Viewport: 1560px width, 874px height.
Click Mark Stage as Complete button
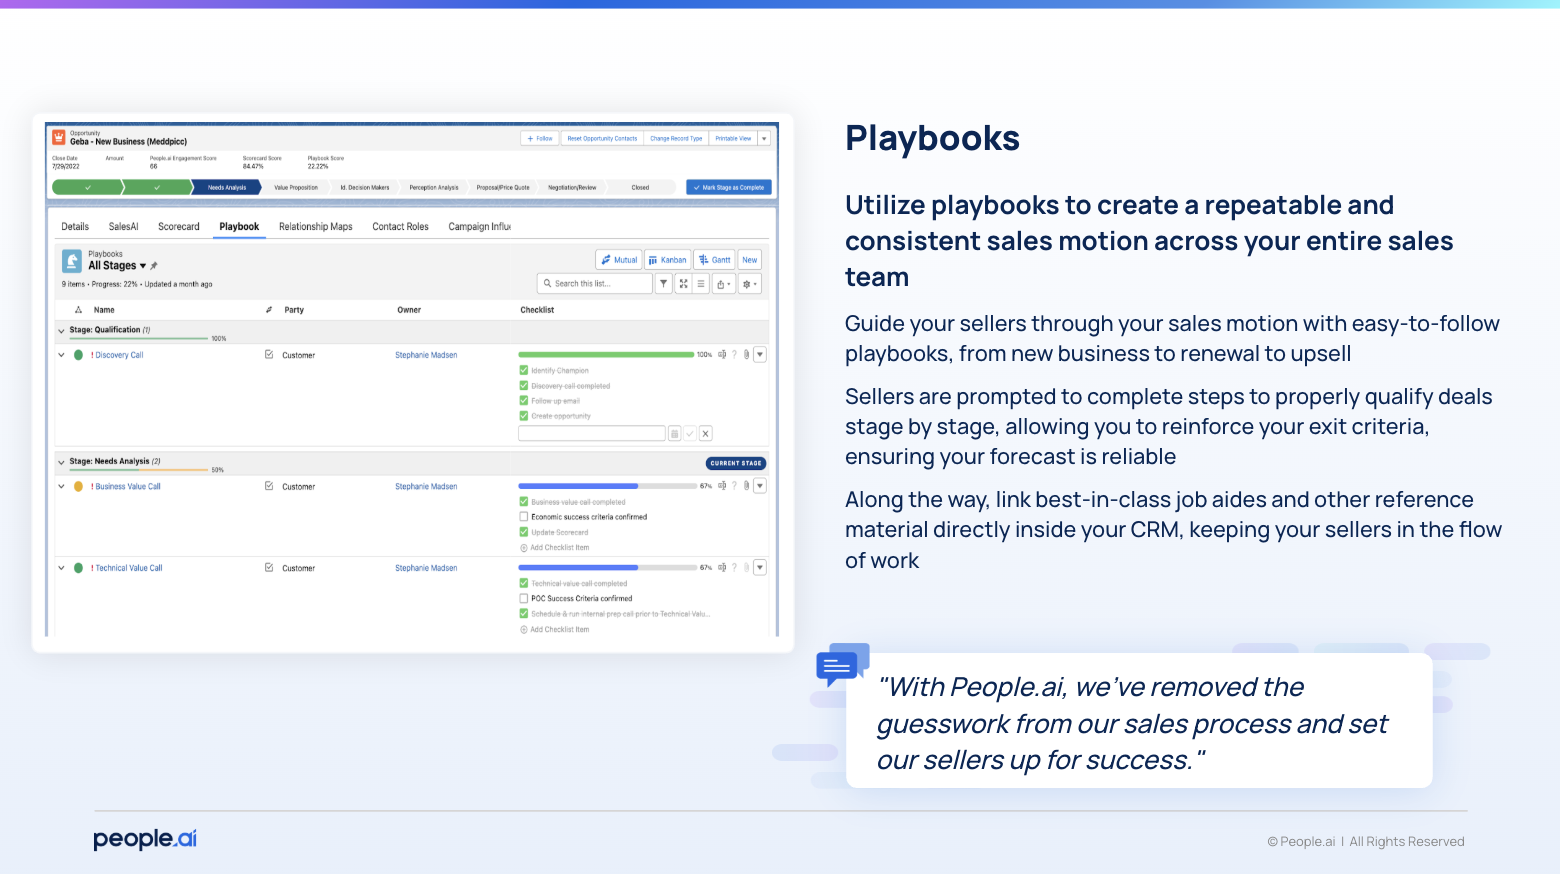coord(729,187)
